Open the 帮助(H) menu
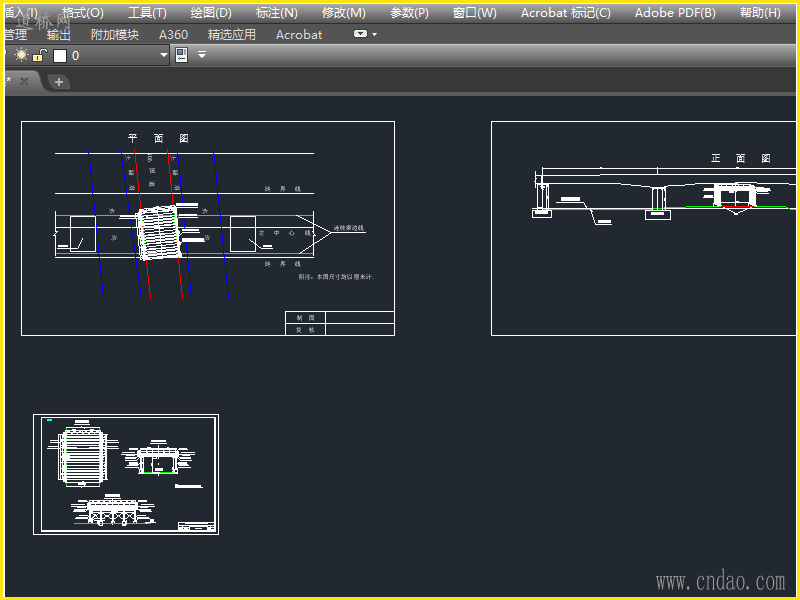 click(760, 13)
